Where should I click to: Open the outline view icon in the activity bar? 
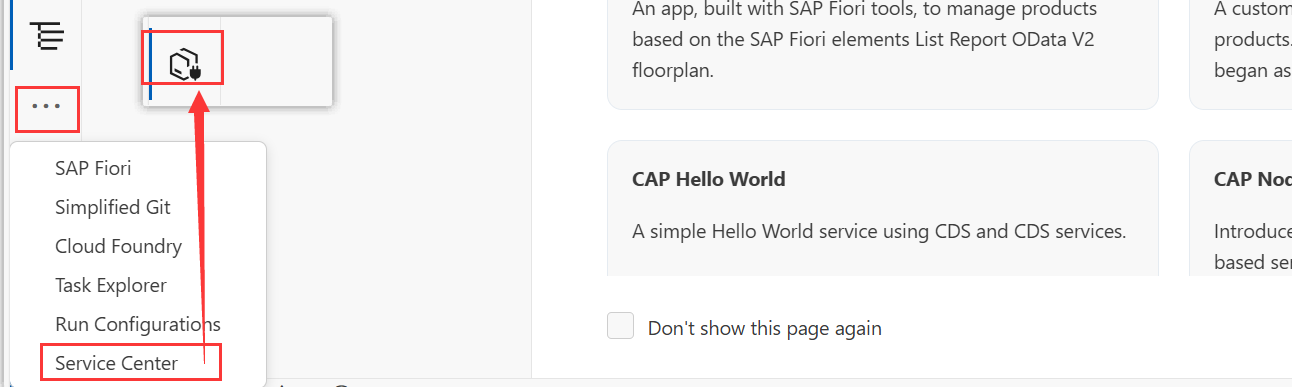[47, 35]
